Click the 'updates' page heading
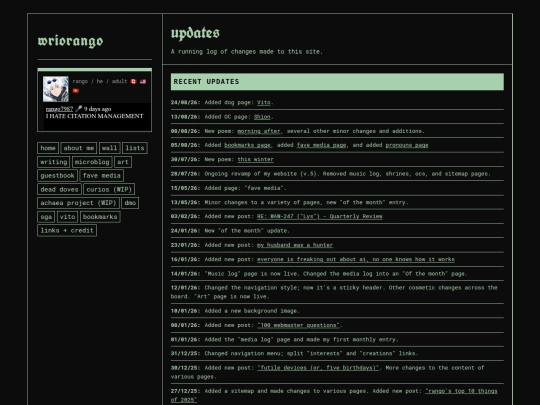 (195, 33)
